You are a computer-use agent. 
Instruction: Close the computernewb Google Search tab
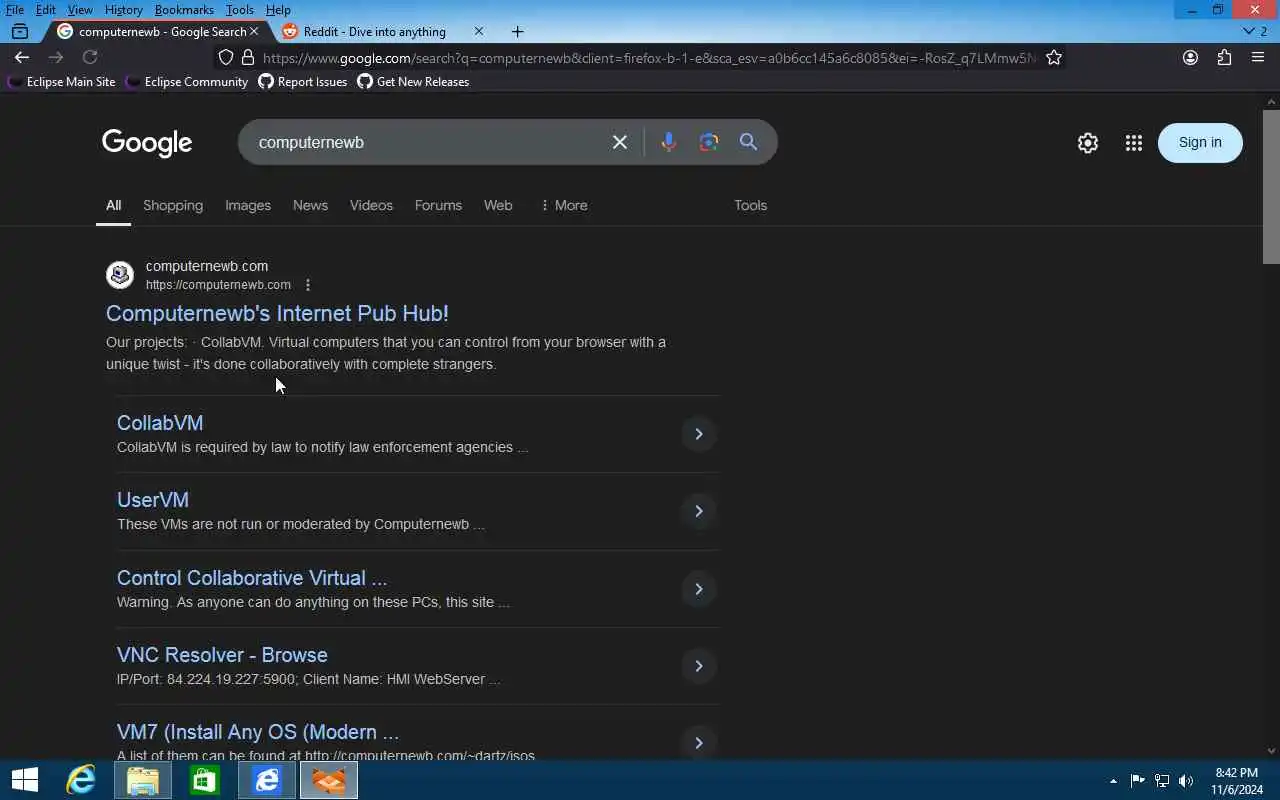pyautogui.click(x=253, y=31)
